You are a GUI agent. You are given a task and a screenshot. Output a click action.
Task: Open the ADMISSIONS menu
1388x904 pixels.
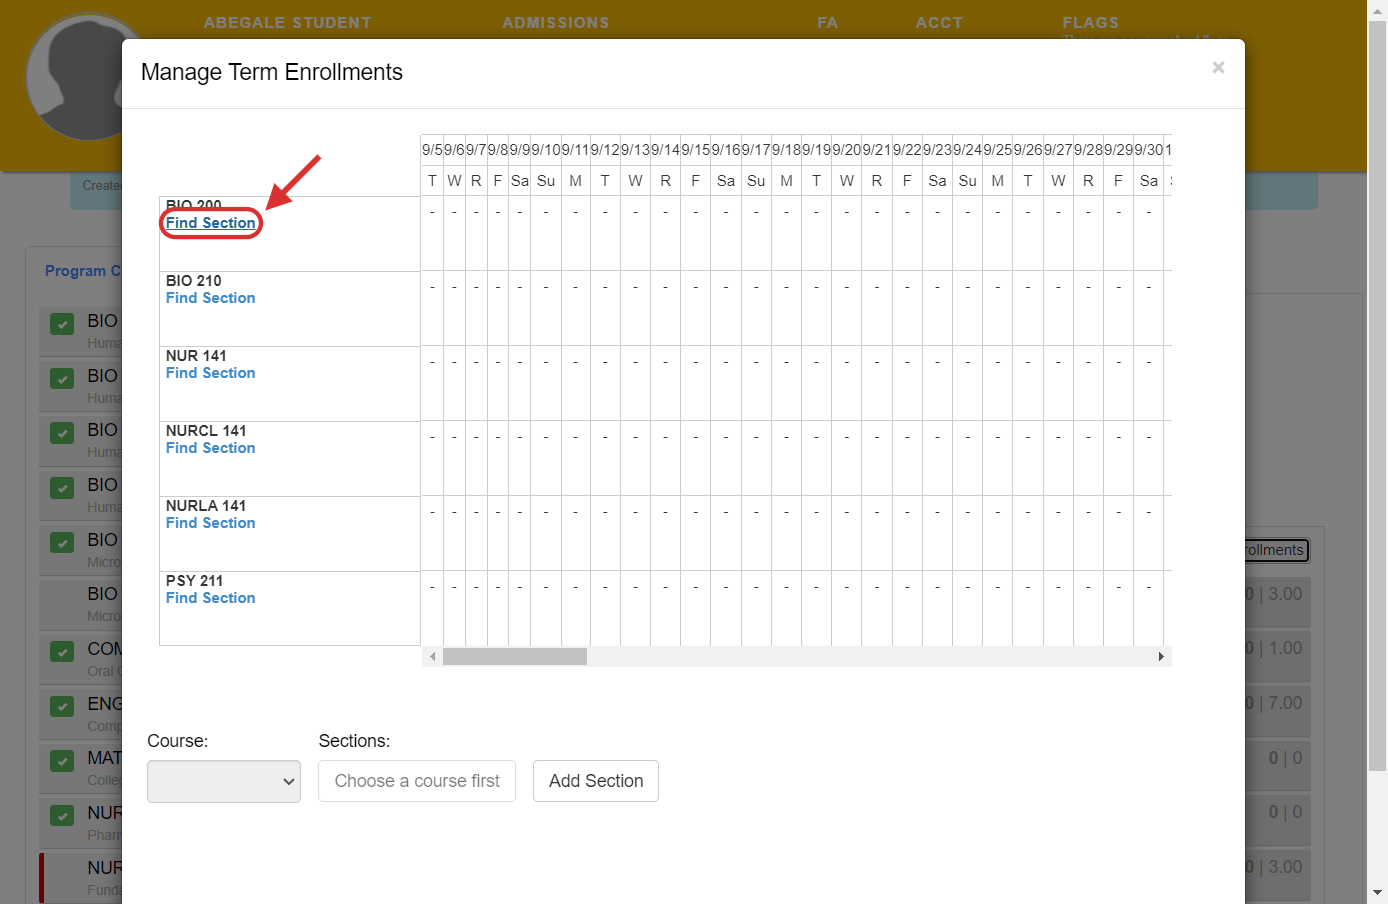[556, 22]
